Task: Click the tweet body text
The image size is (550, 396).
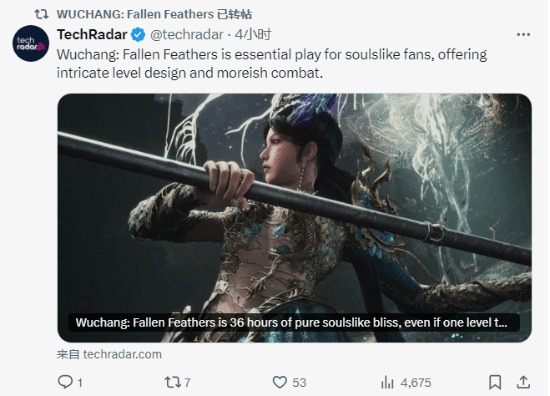Action: pyautogui.click(x=272, y=63)
